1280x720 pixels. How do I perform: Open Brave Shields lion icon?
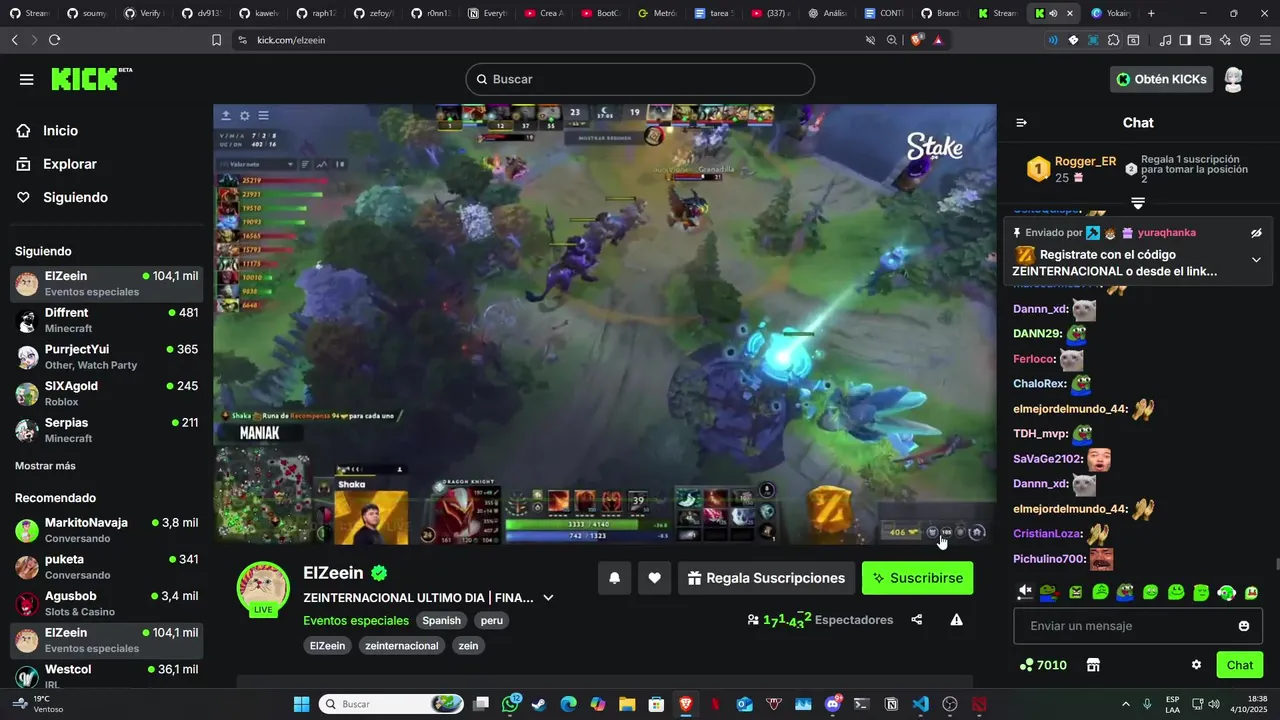916,40
